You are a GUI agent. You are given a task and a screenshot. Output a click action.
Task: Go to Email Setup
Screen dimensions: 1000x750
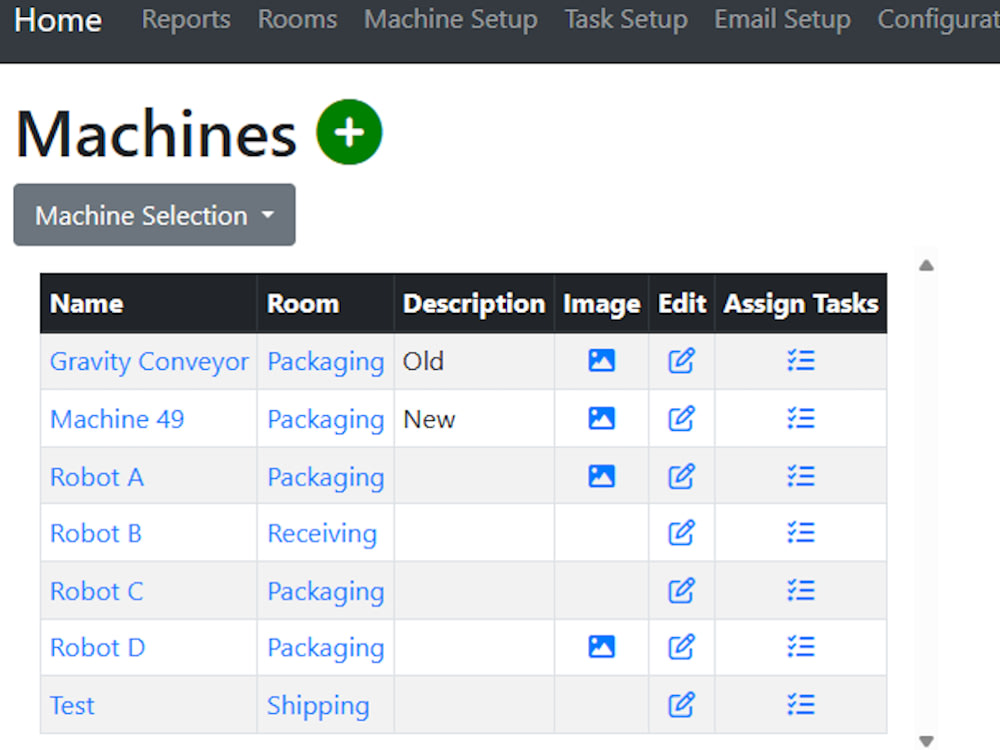point(782,19)
